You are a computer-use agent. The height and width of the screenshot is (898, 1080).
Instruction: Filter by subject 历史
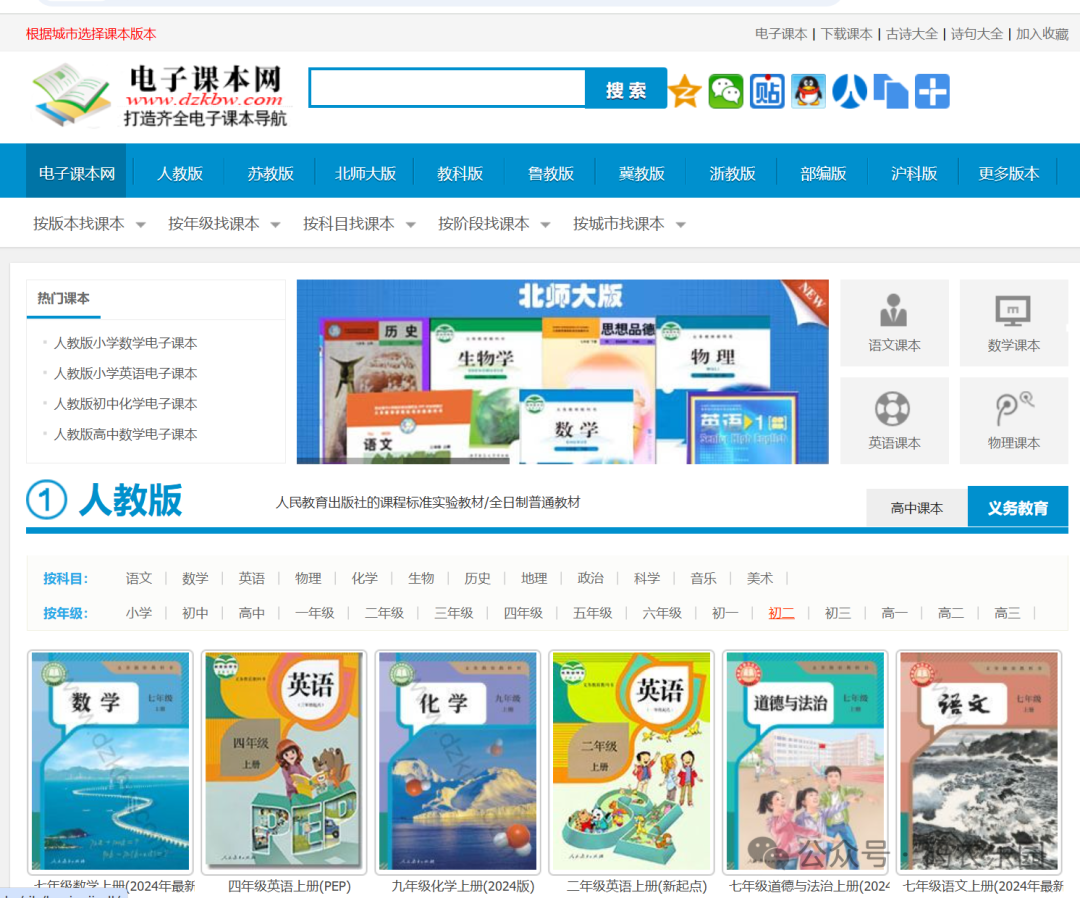[x=477, y=578]
